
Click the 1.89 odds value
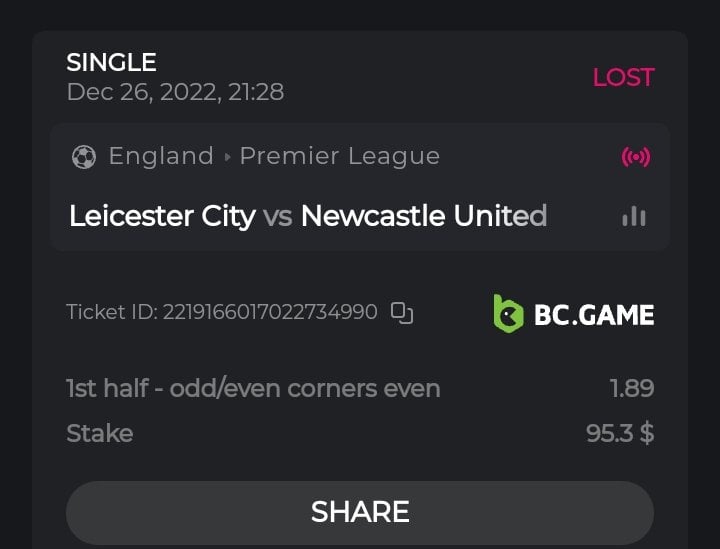pyautogui.click(x=632, y=388)
